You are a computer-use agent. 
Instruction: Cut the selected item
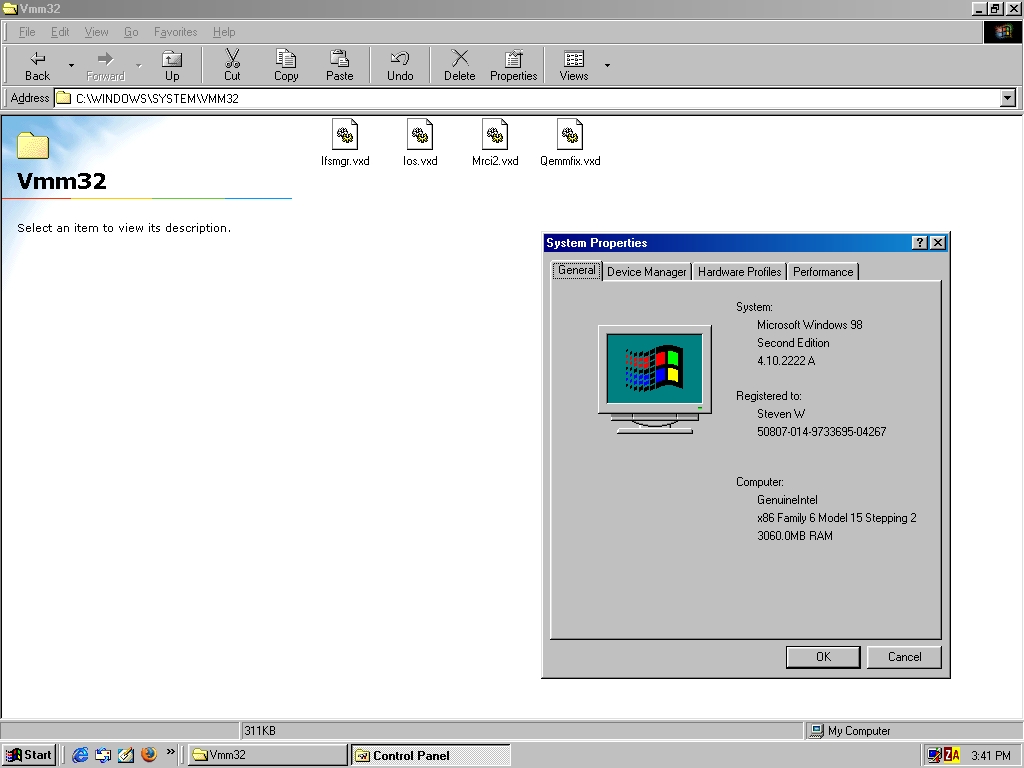(x=232, y=65)
